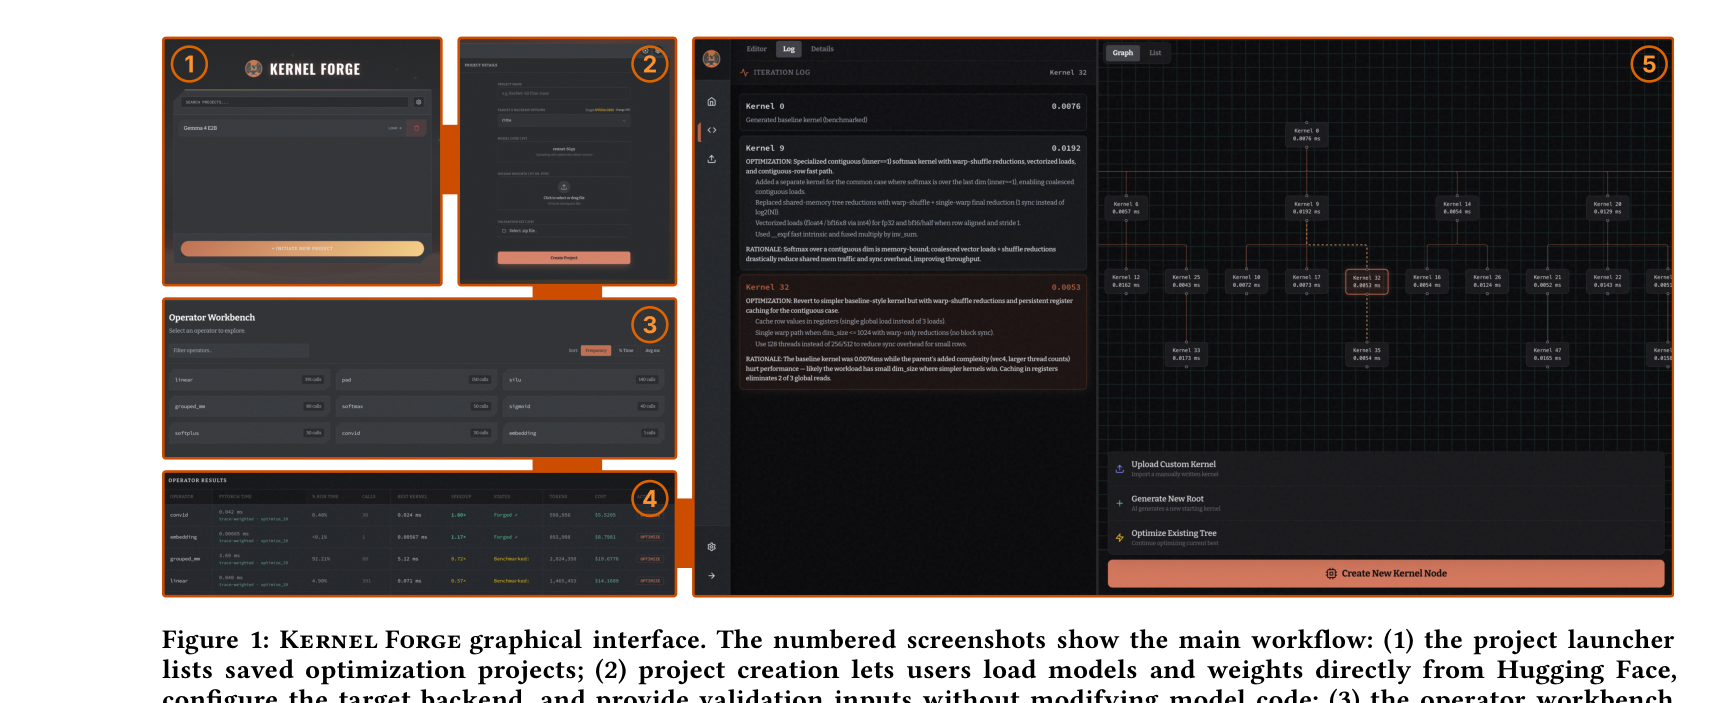Select the Kernel 20 node in graph
1711x703 pixels.
click(1607, 207)
